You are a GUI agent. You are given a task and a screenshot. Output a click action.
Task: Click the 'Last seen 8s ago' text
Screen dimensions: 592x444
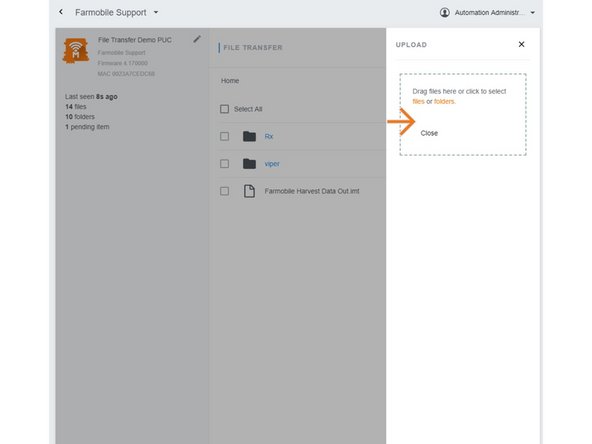pos(91,97)
